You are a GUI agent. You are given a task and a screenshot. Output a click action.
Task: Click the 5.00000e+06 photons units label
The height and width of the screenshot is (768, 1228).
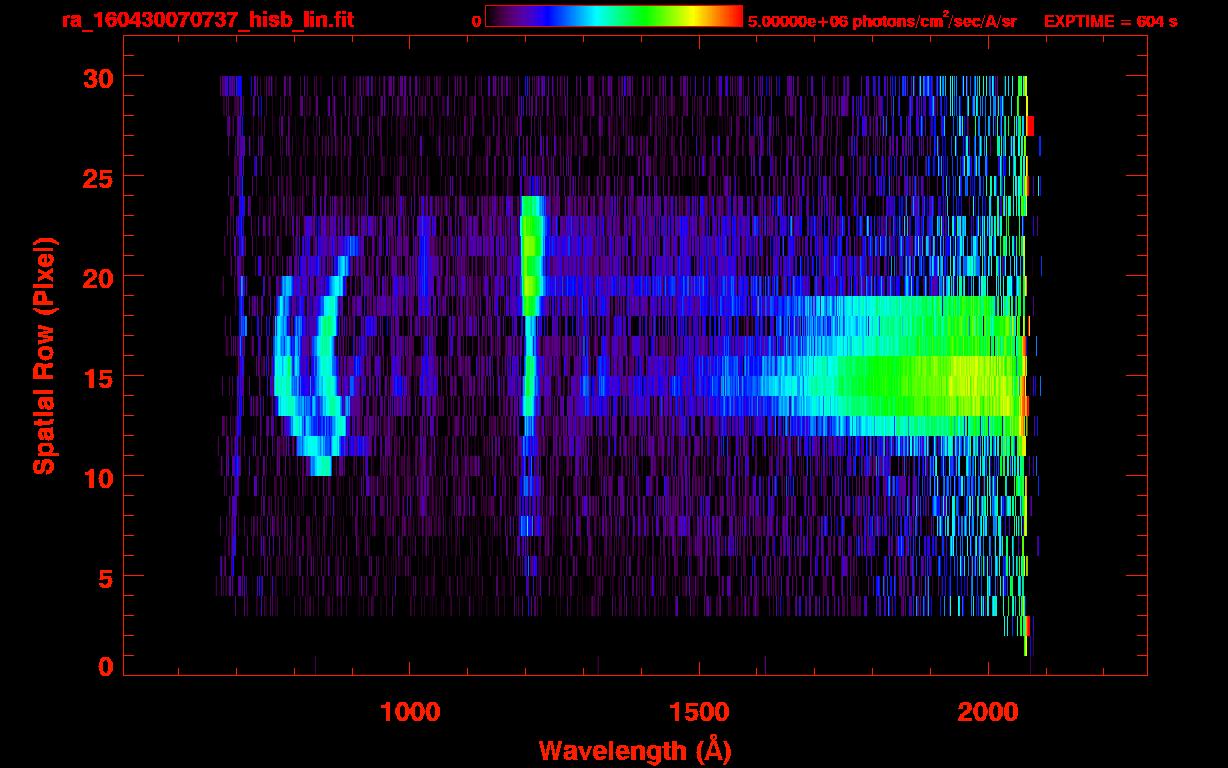click(x=882, y=21)
